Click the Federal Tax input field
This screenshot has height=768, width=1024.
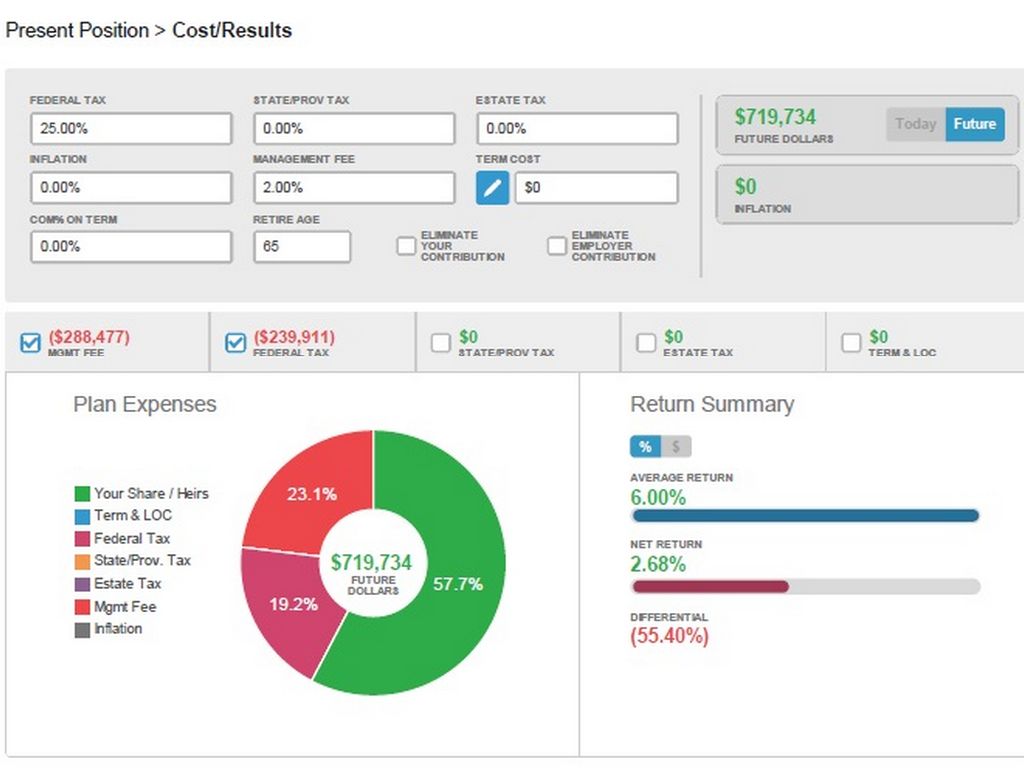[x=130, y=128]
